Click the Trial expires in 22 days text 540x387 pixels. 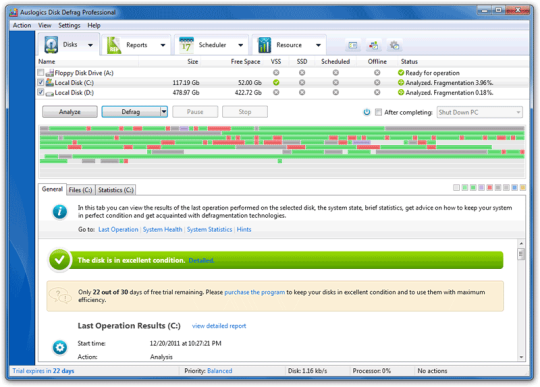pos(43,371)
